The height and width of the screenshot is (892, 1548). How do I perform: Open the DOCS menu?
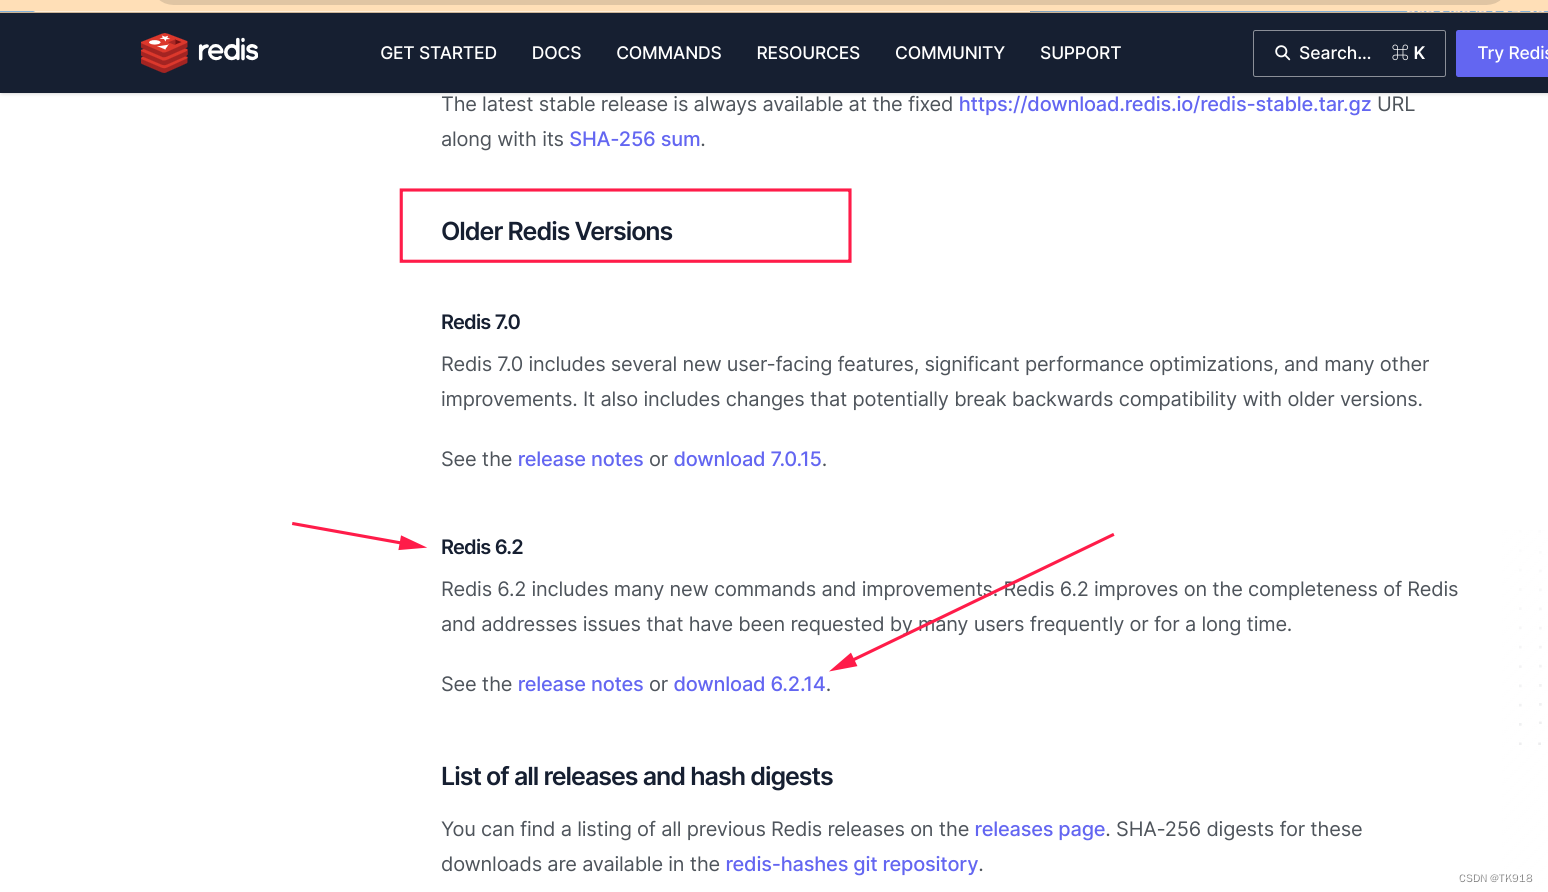(556, 53)
